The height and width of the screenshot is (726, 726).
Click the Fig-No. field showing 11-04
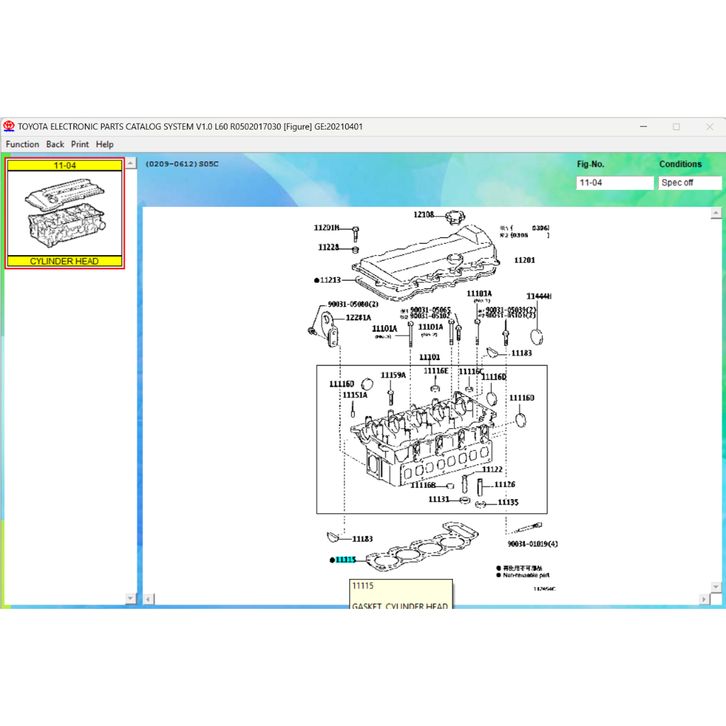[x=614, y=183]
